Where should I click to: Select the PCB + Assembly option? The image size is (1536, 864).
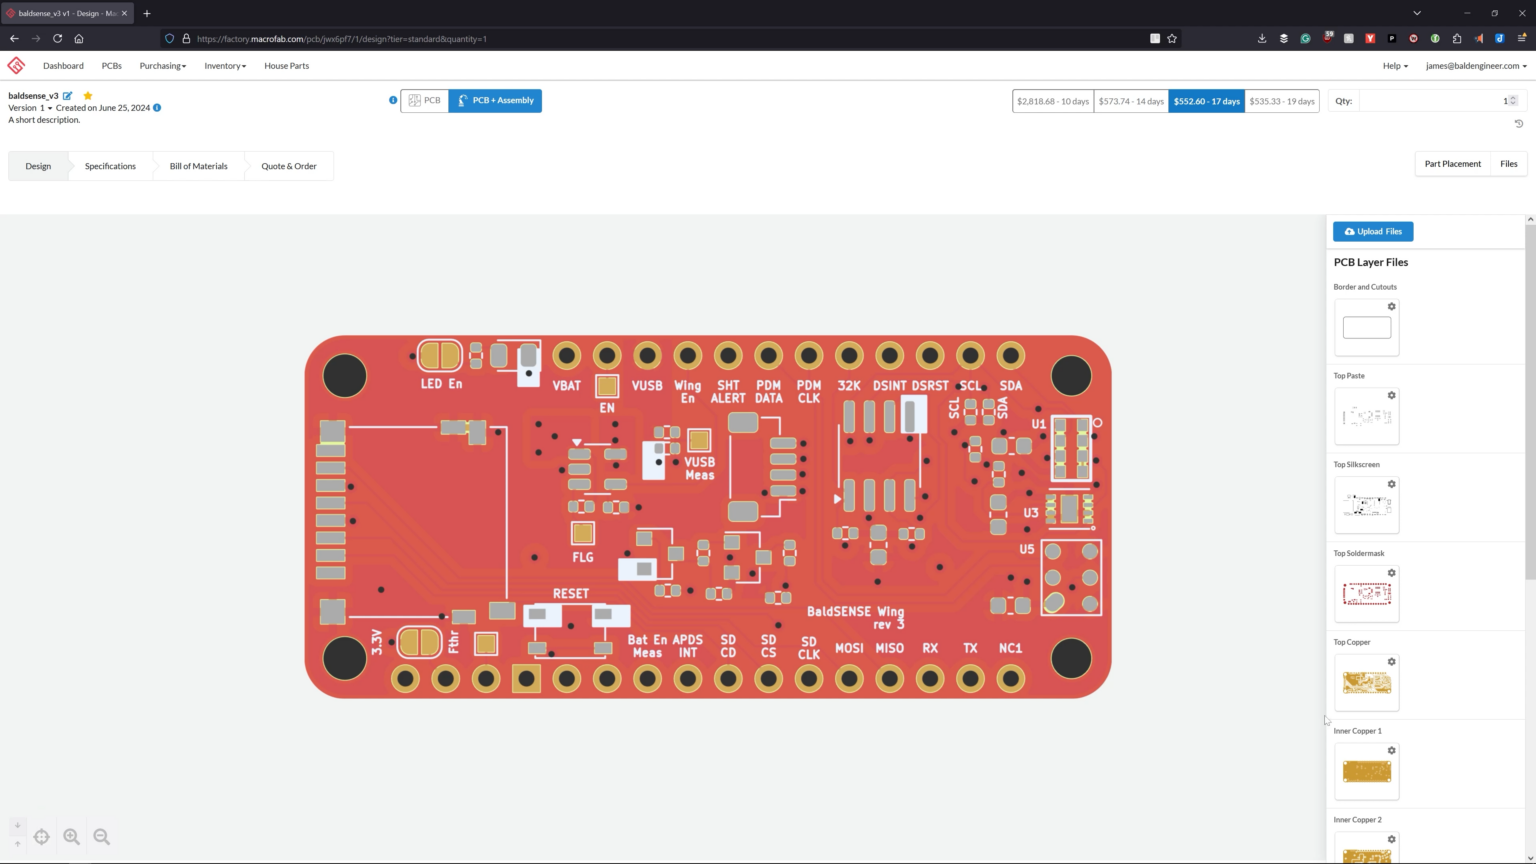click(494, 100)
